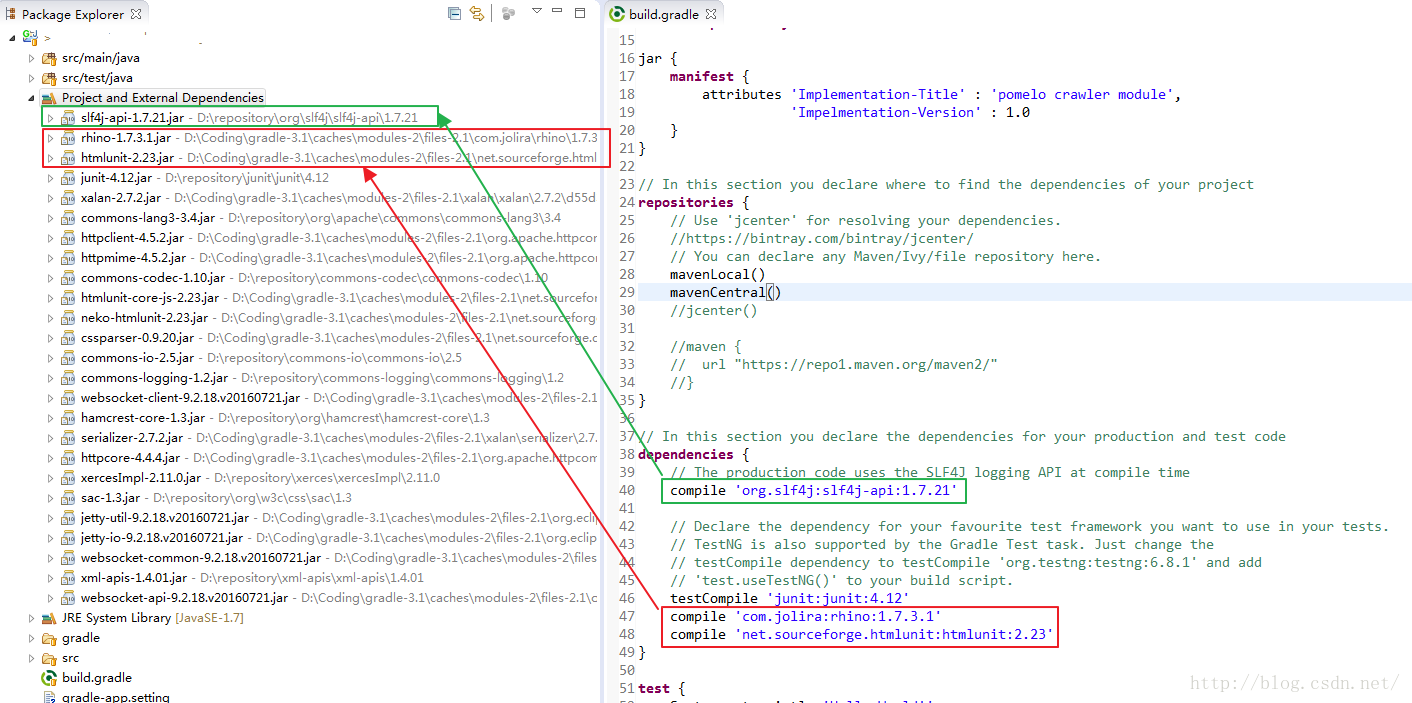Click jar icon of httpcore-4.4.4.jar
This screenshot has width=1412, height=703.
point(68,458)
